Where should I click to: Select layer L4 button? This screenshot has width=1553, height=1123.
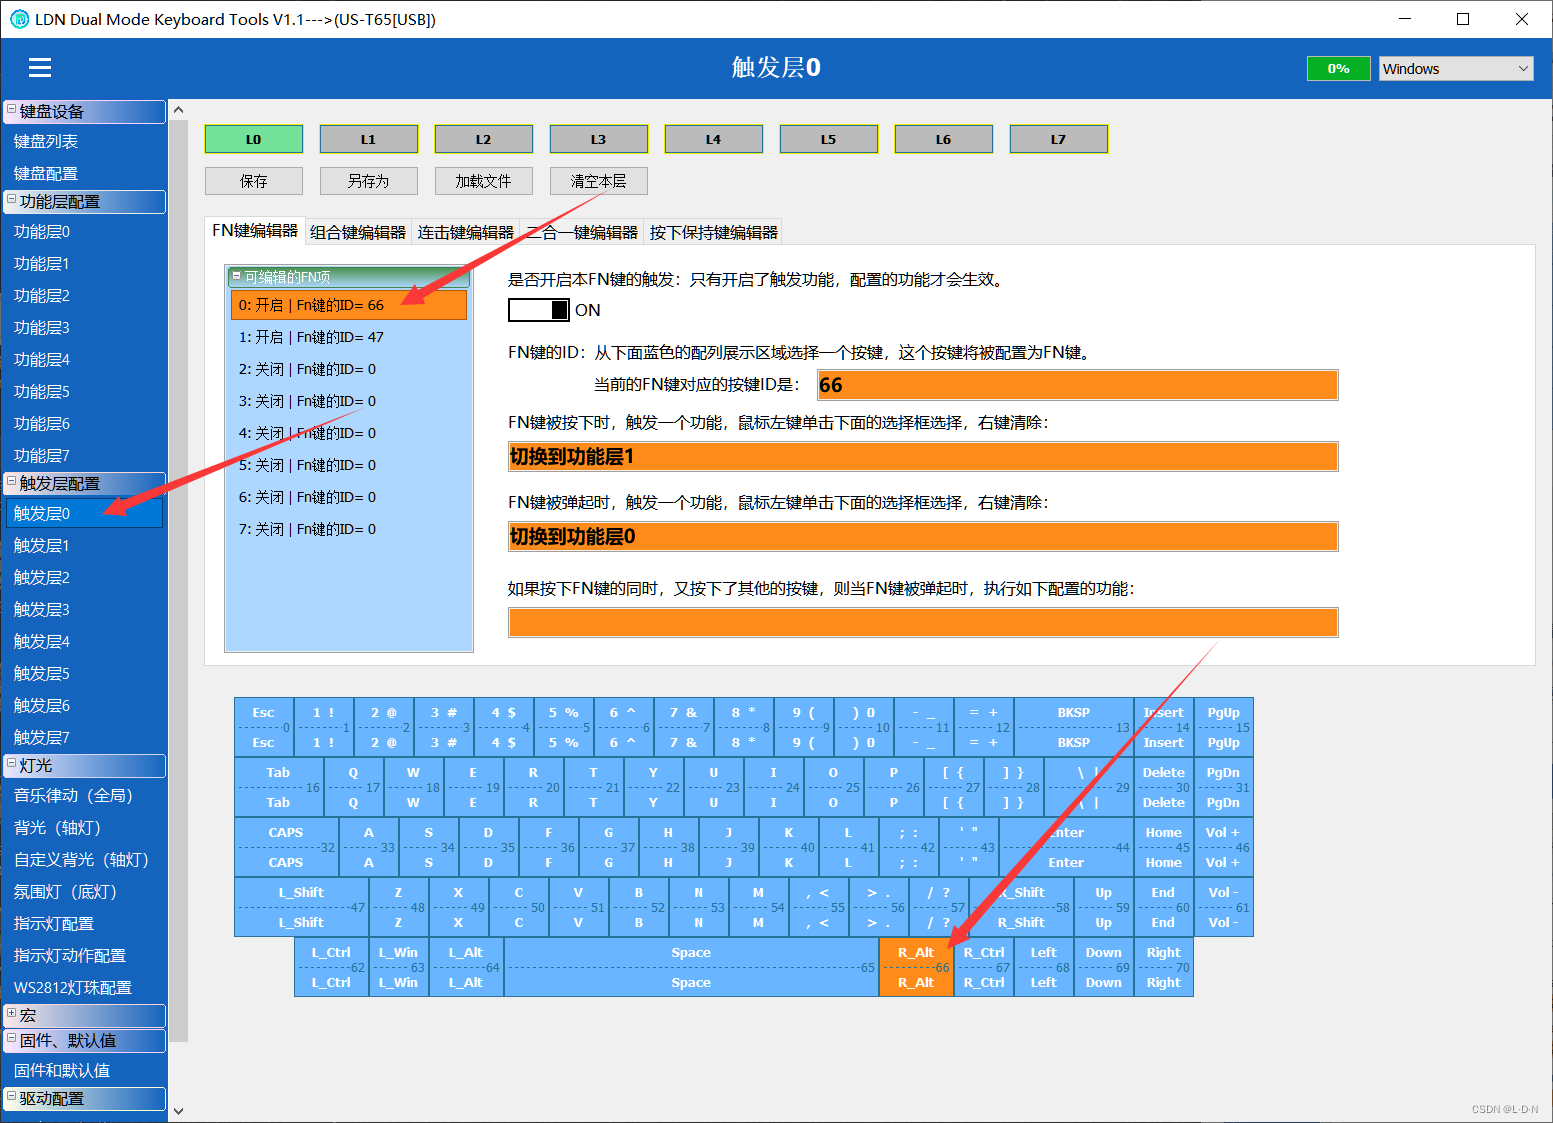click(x=714, y=139)
